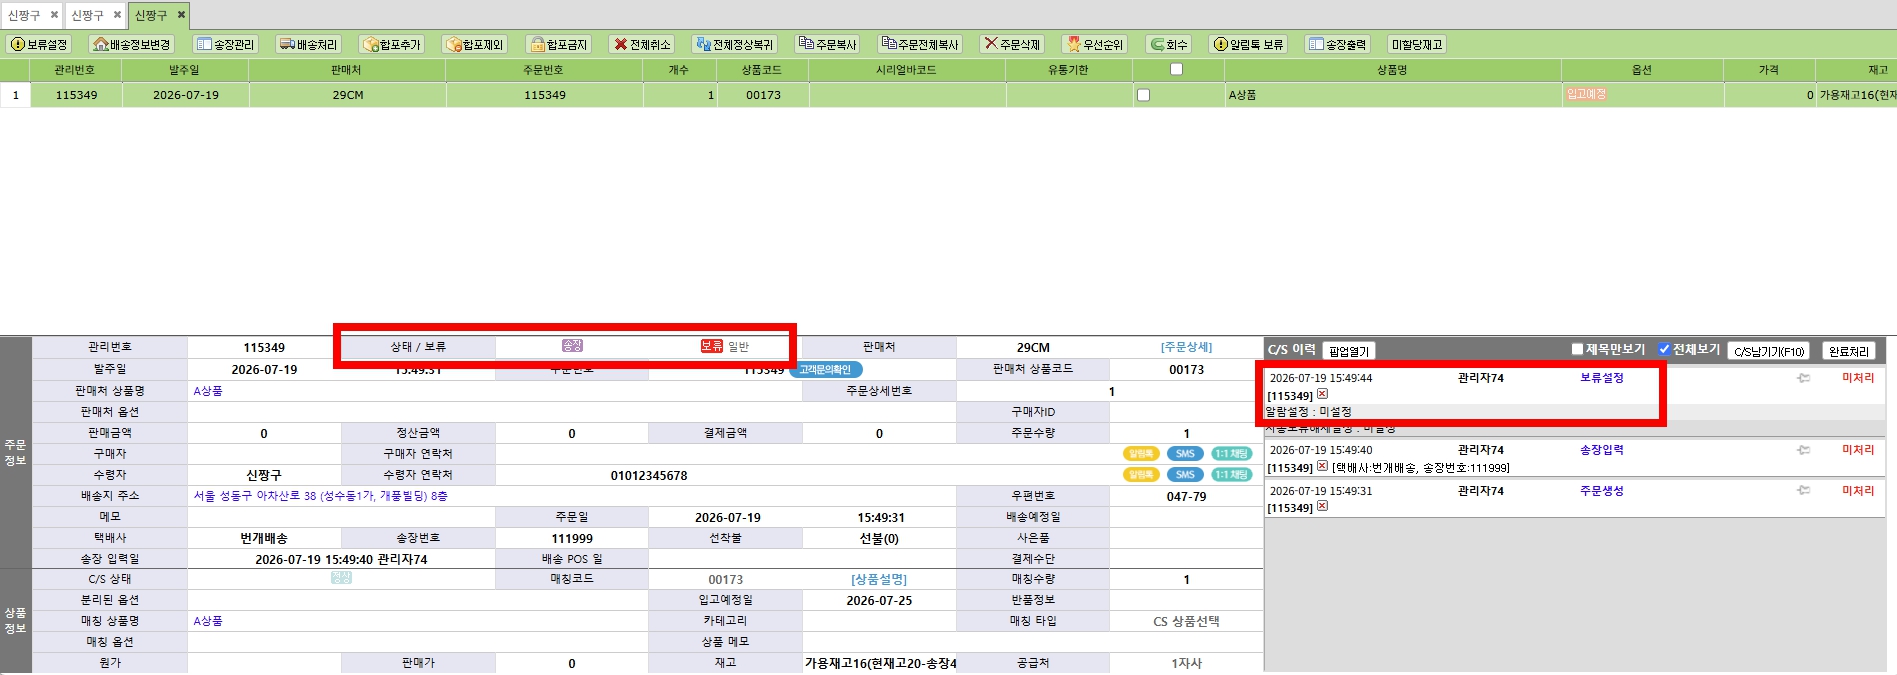Click the 서울 성동구 아차산로 38 address

[x=320, y=496]
